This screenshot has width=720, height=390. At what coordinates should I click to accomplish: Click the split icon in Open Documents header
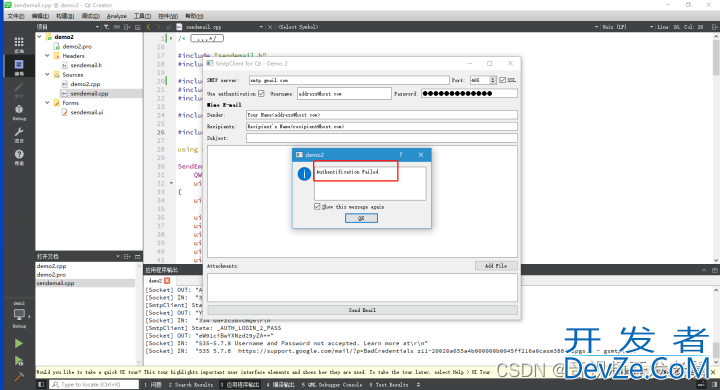[x=127, y=256]
